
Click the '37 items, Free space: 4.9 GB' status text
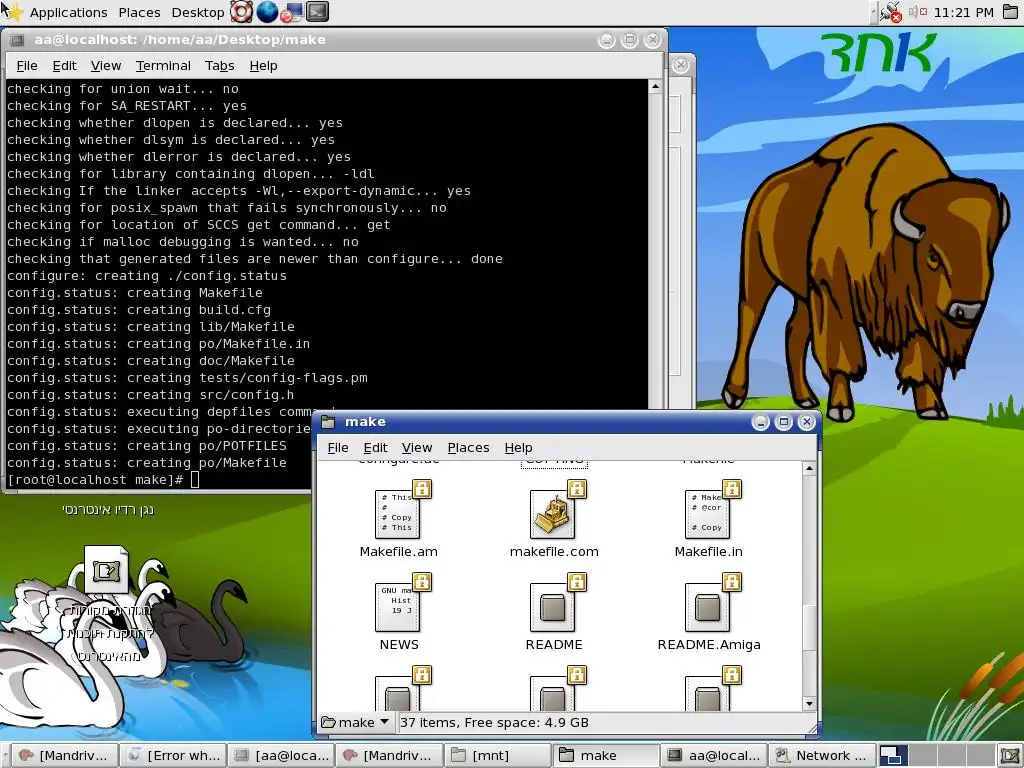[x=494, y=722]
